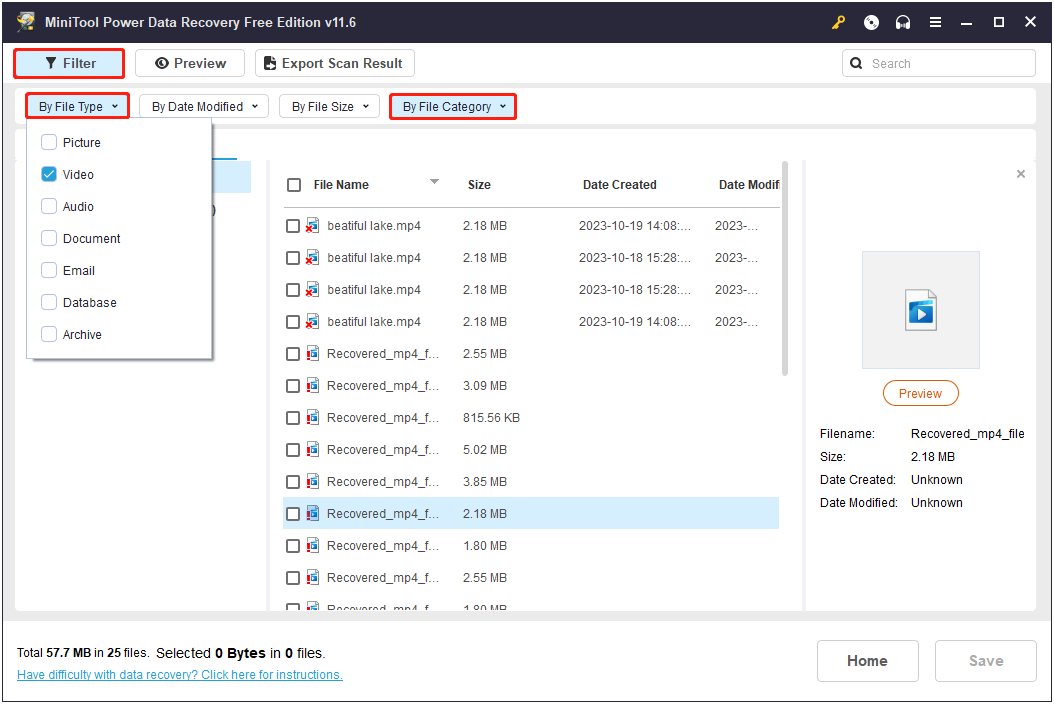Open By Date Modified dropdown
Screen dimensions: 1054x704
pos(204,106)
